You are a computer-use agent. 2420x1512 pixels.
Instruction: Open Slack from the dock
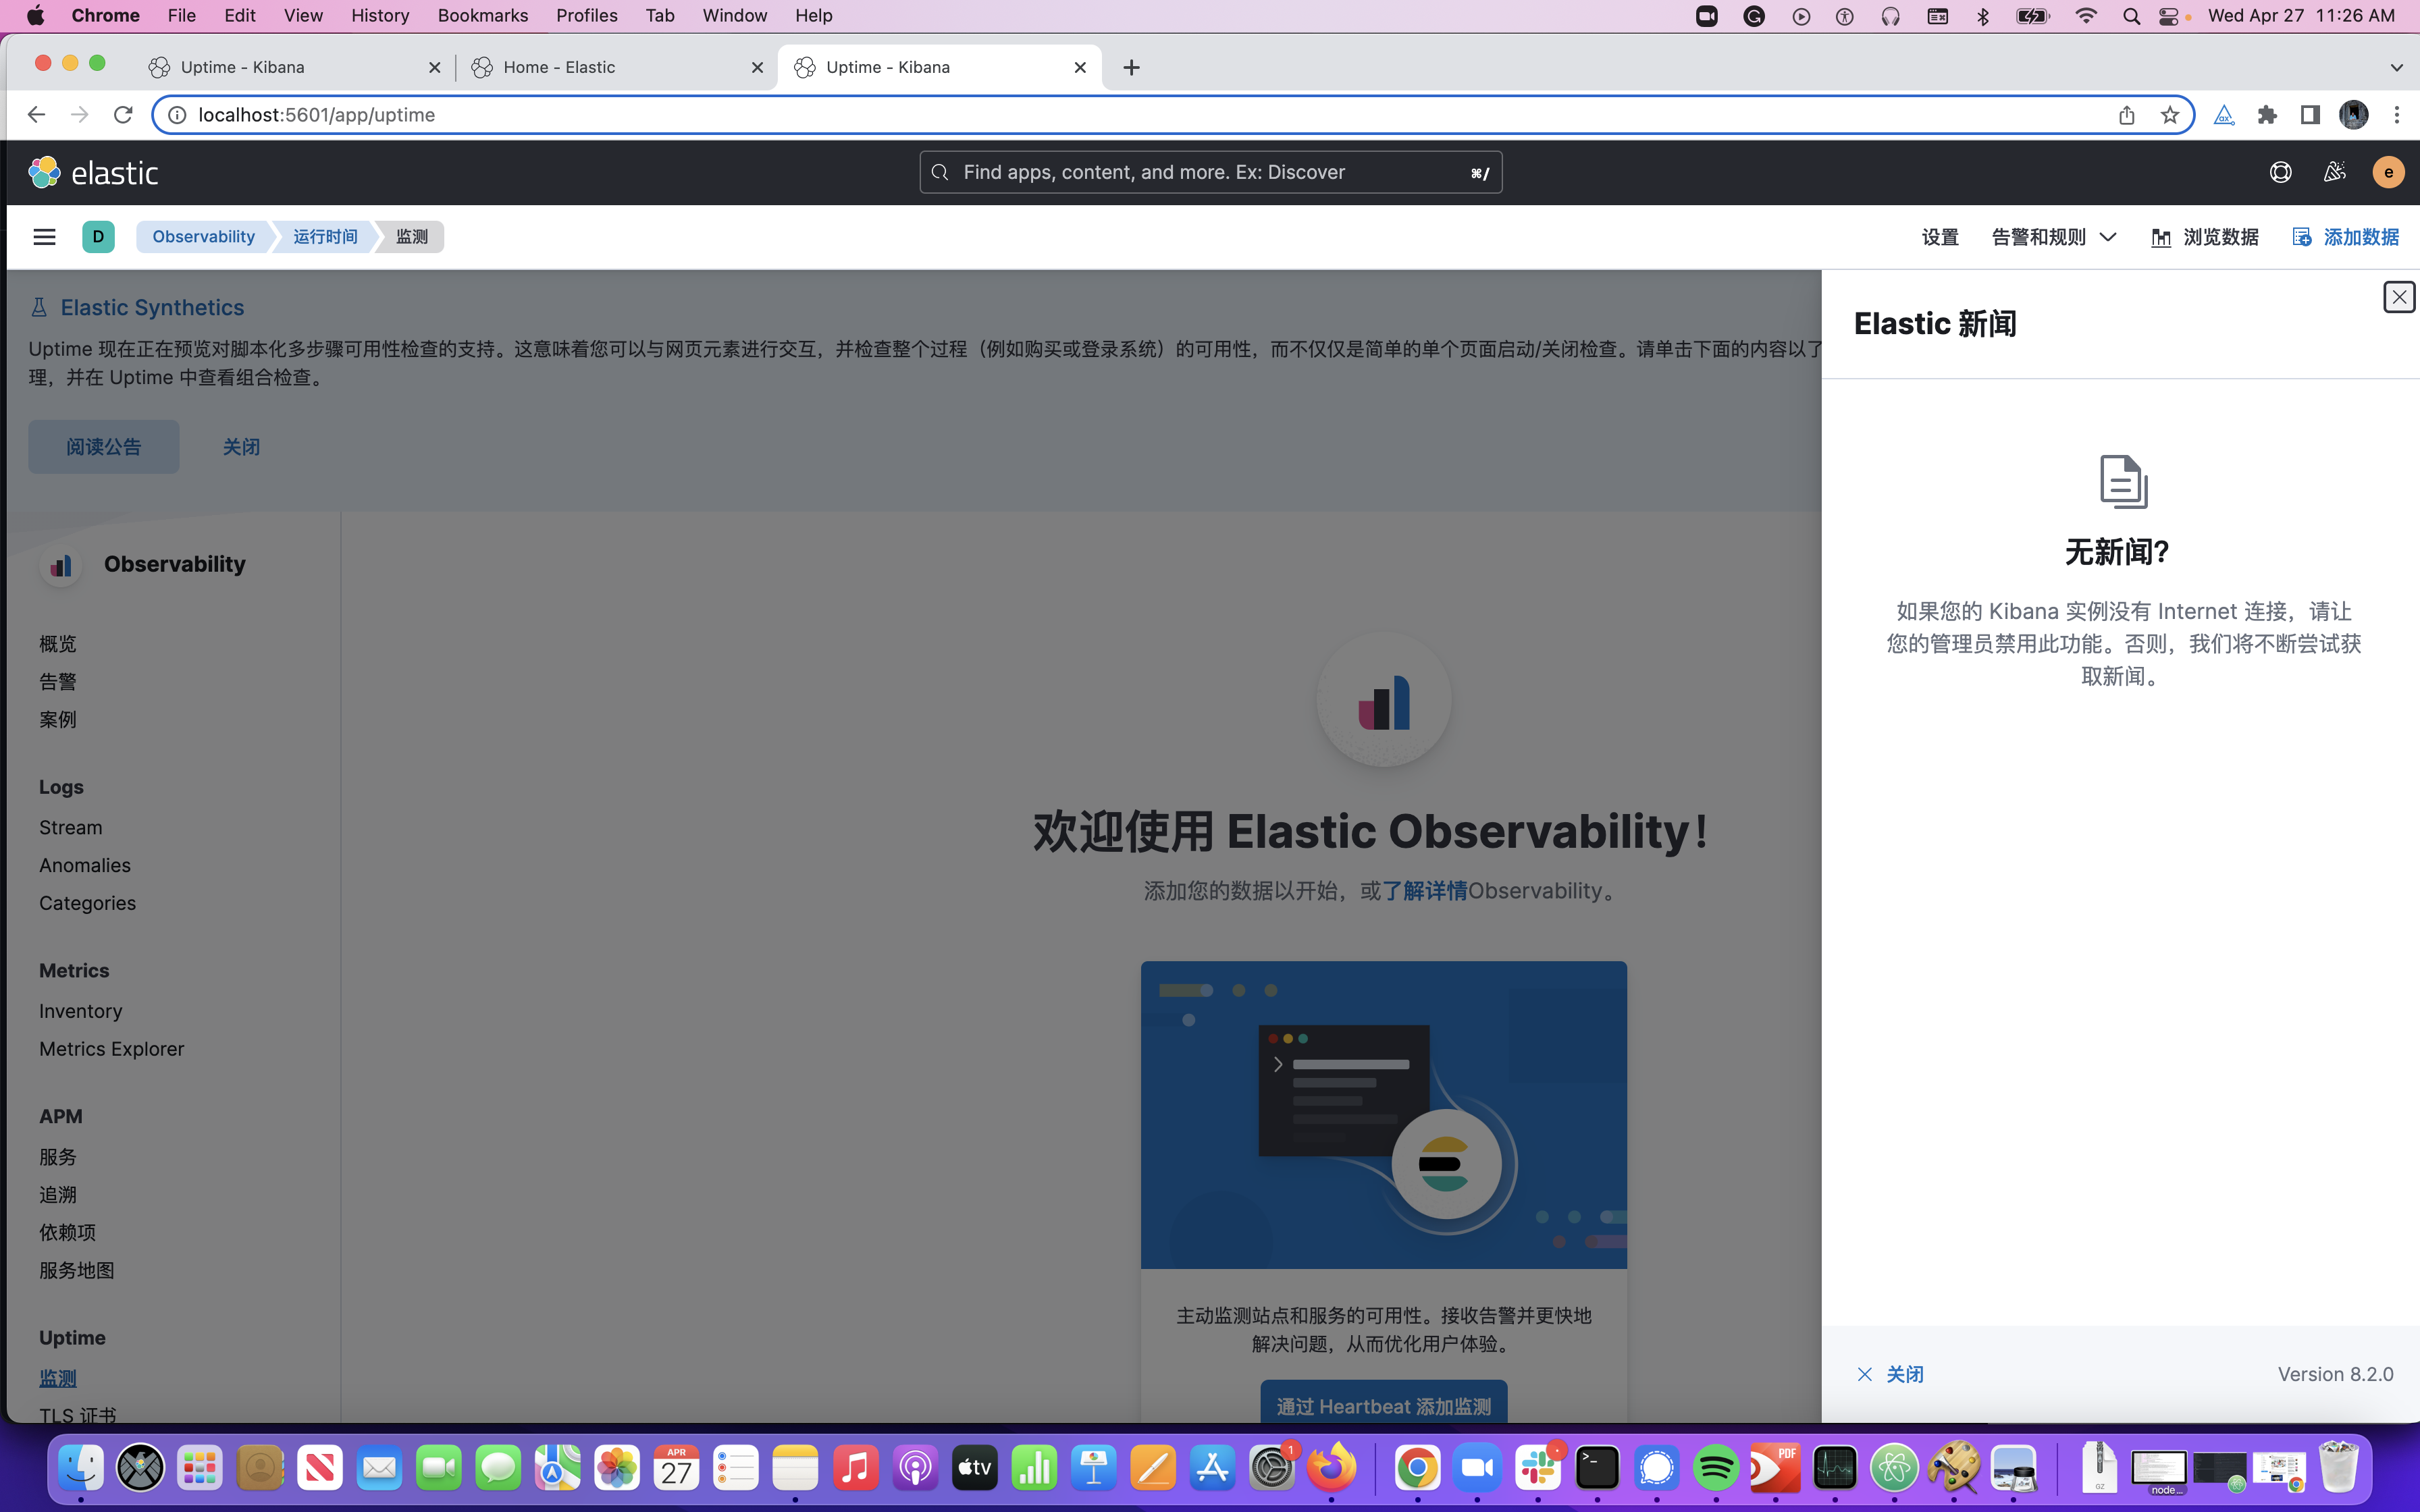(1537, 1468)
